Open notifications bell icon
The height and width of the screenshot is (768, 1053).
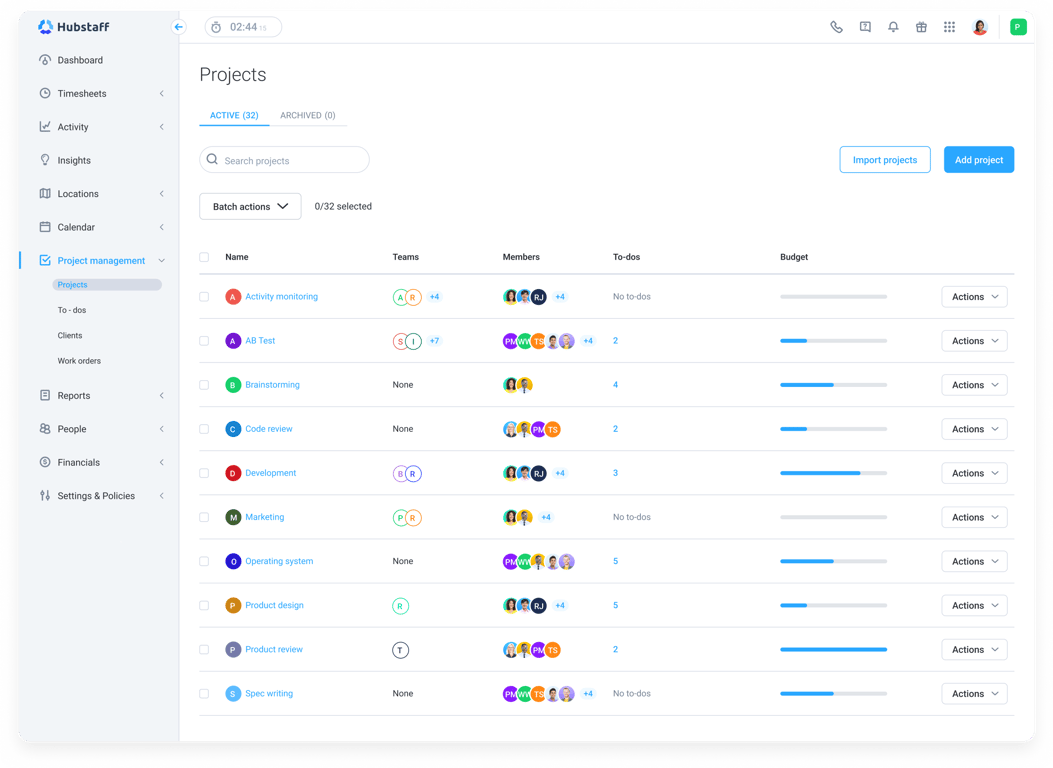[893, 27]
